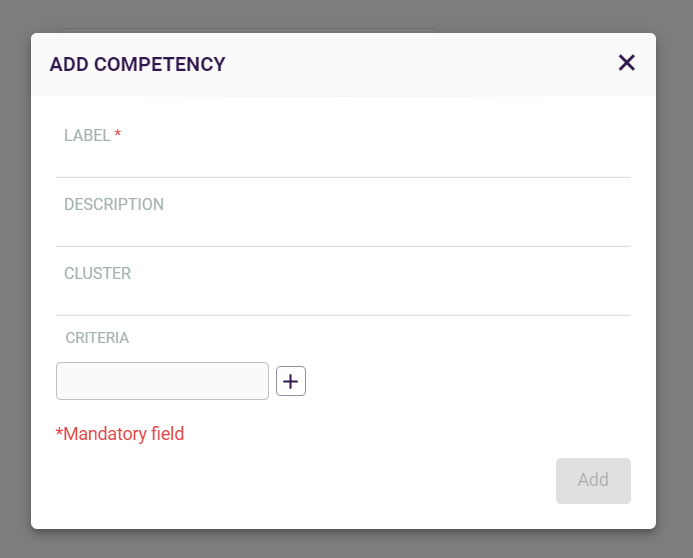Click the red asterisk next to LABEL
The image size is (693, 558).
click(118, 135)
